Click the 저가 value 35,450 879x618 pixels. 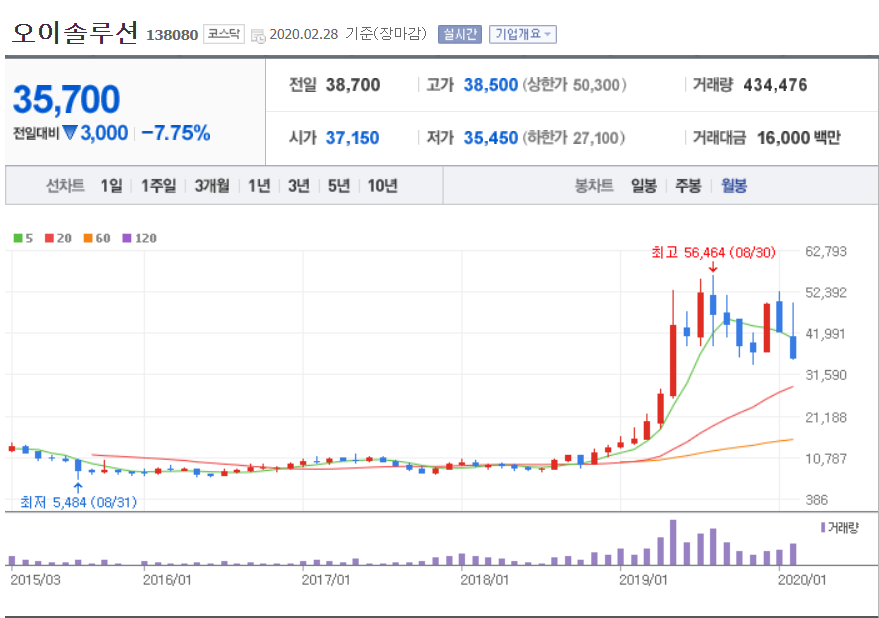[x=491, y=138]
